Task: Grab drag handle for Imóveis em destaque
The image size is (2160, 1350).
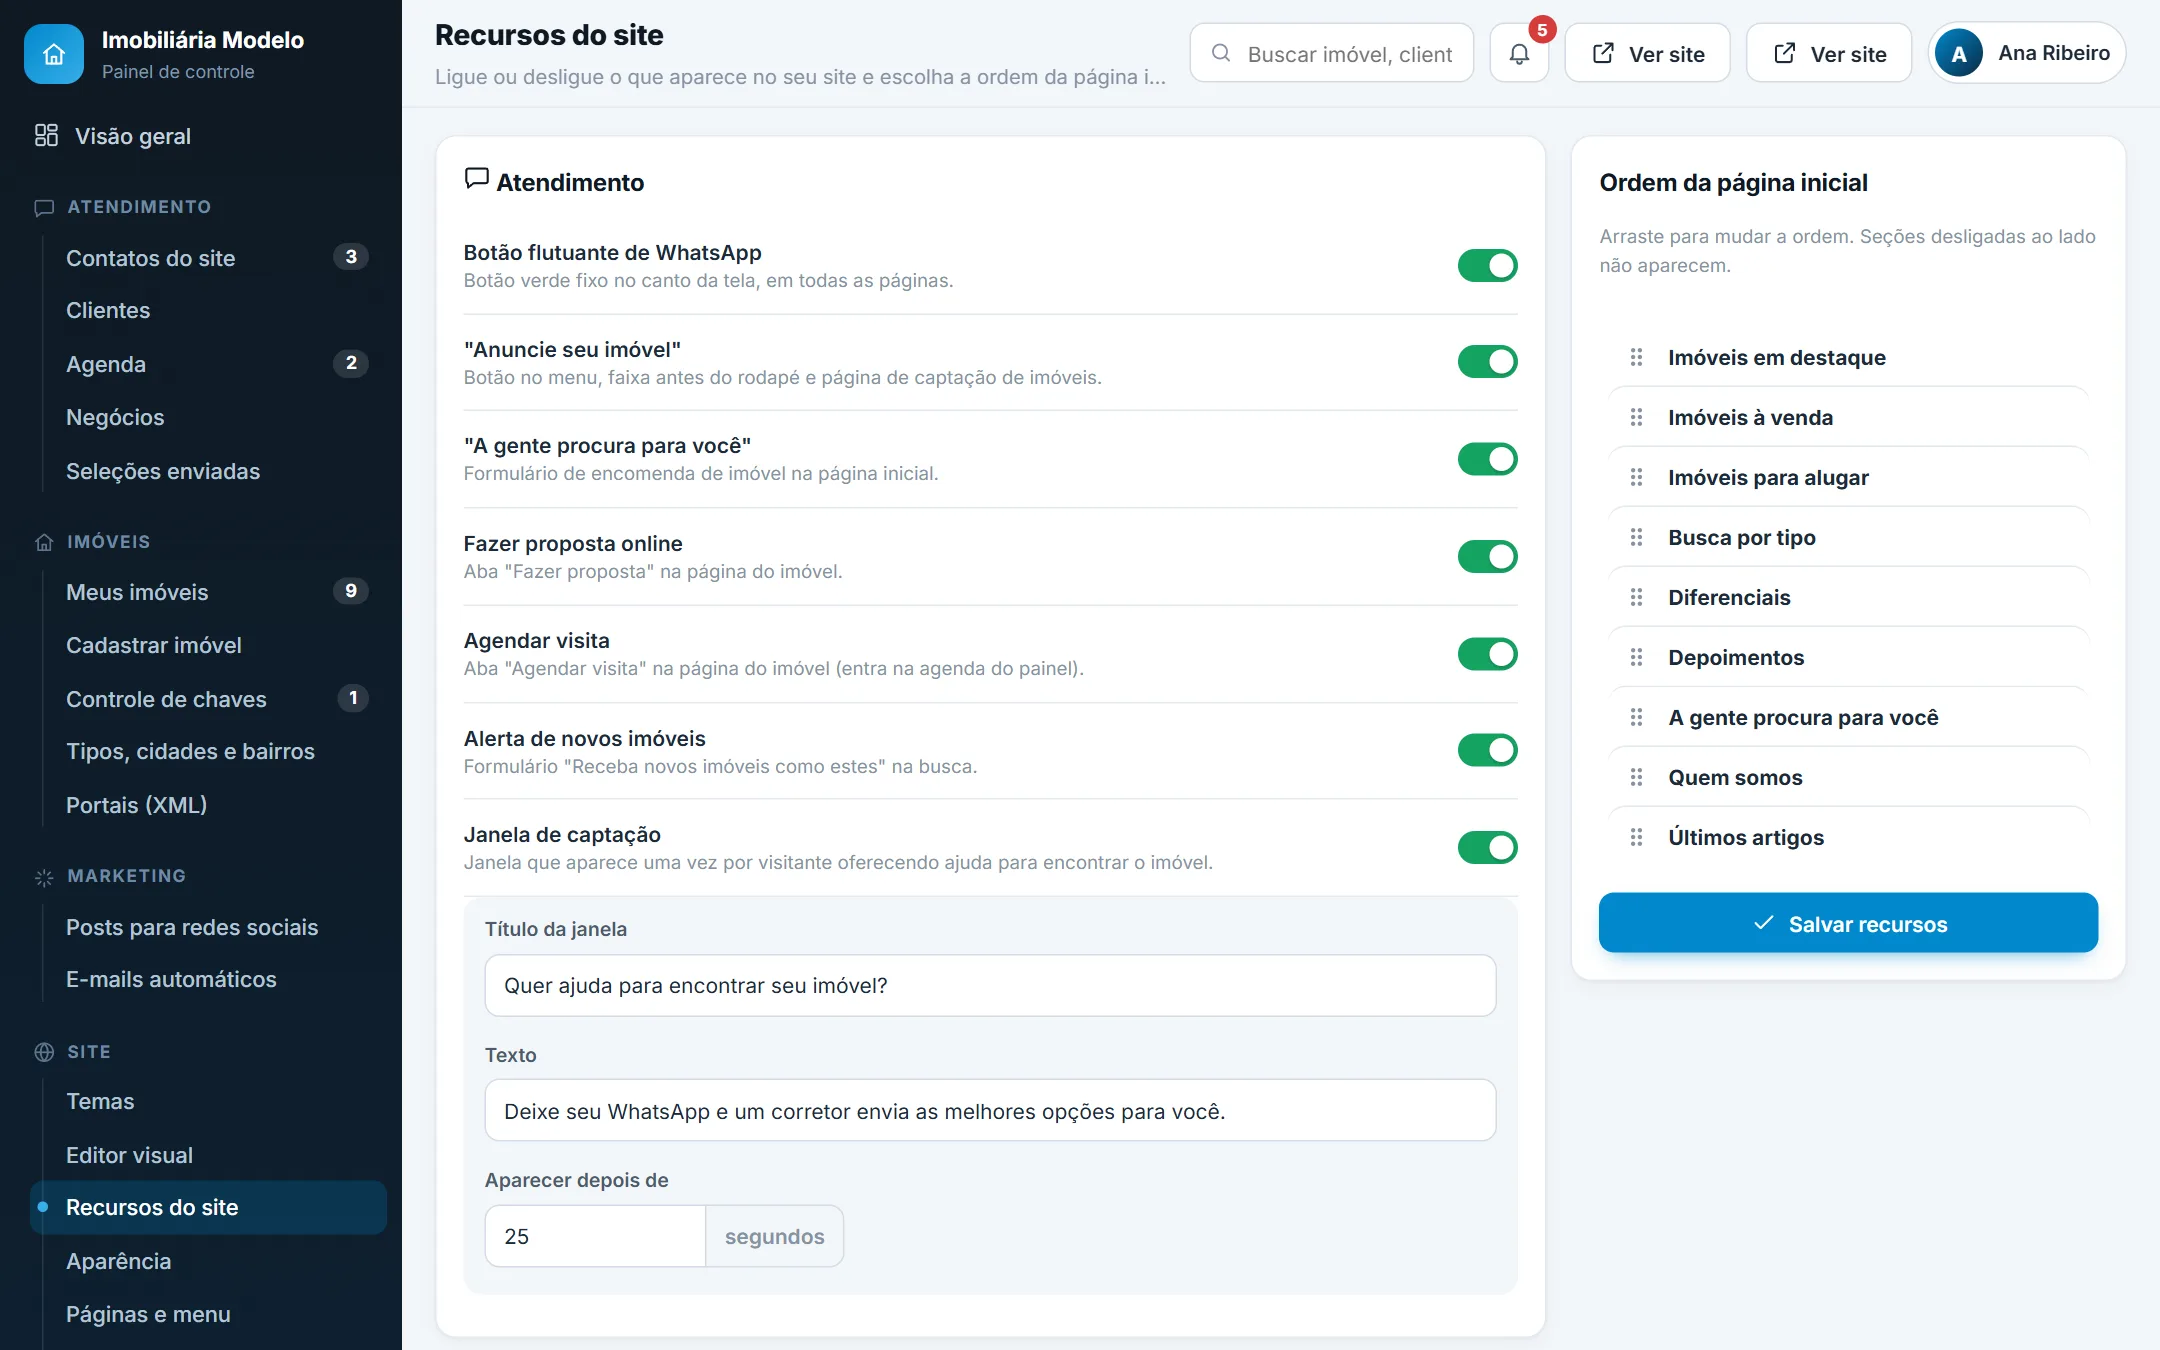Action: click(x=1636, y=357)
